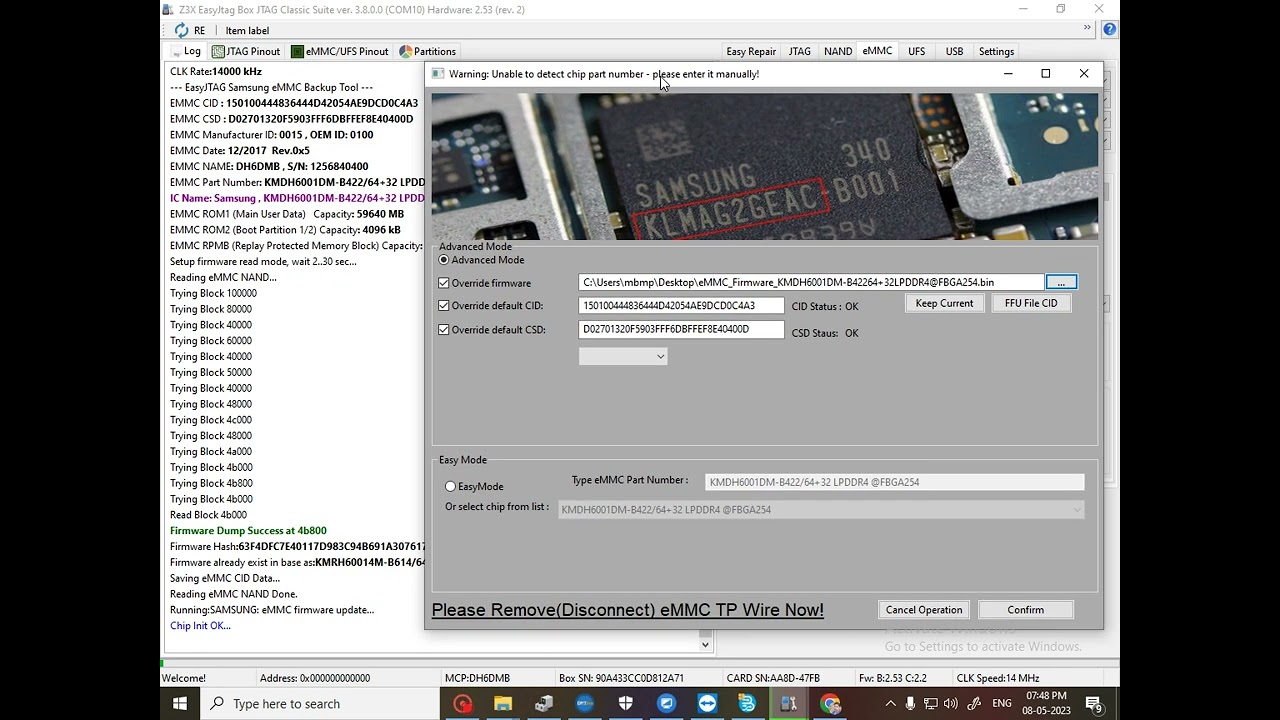This screenshot has height=720, width=1280.
Task: Click the Type eMMC Part Number field
Action: (x=894, y=482)
